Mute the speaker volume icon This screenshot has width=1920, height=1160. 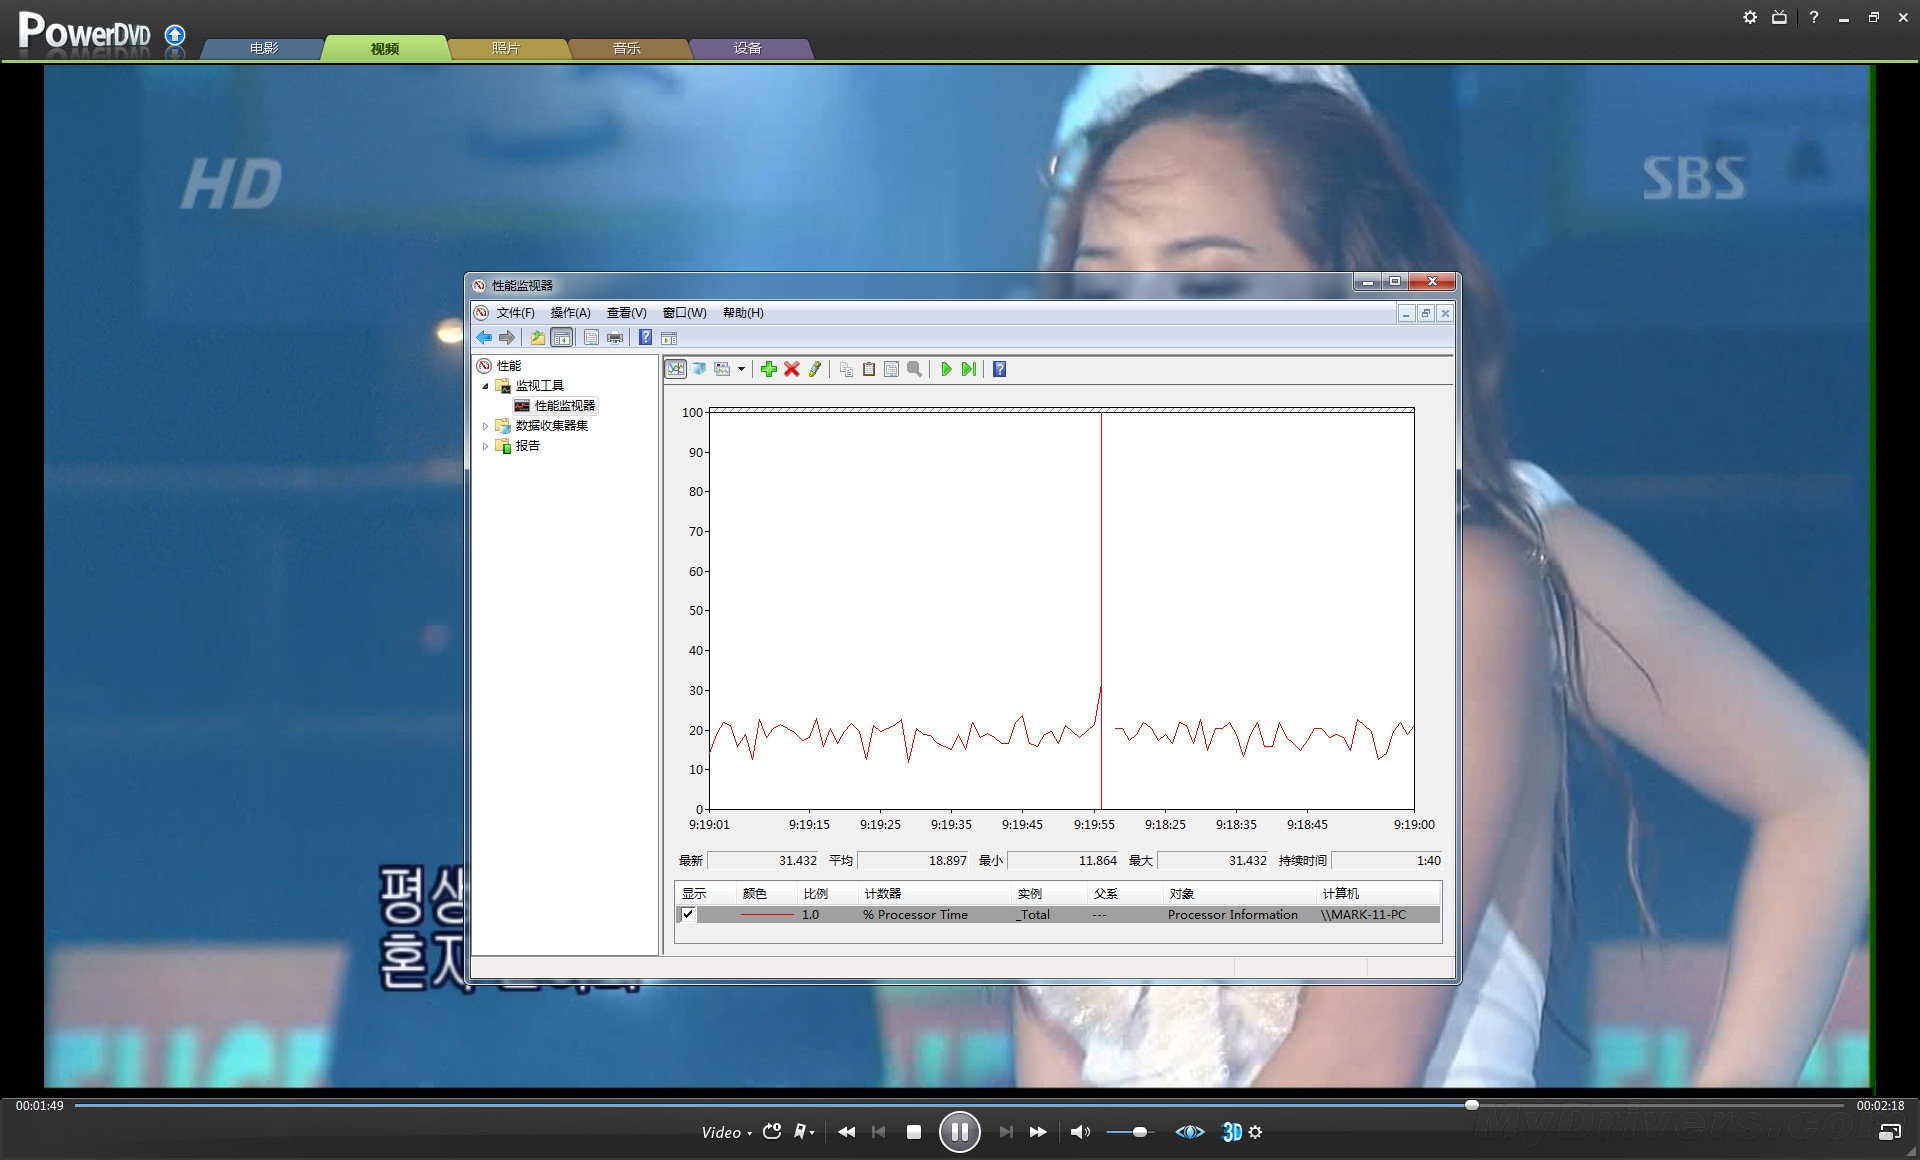[1079, 1132]
